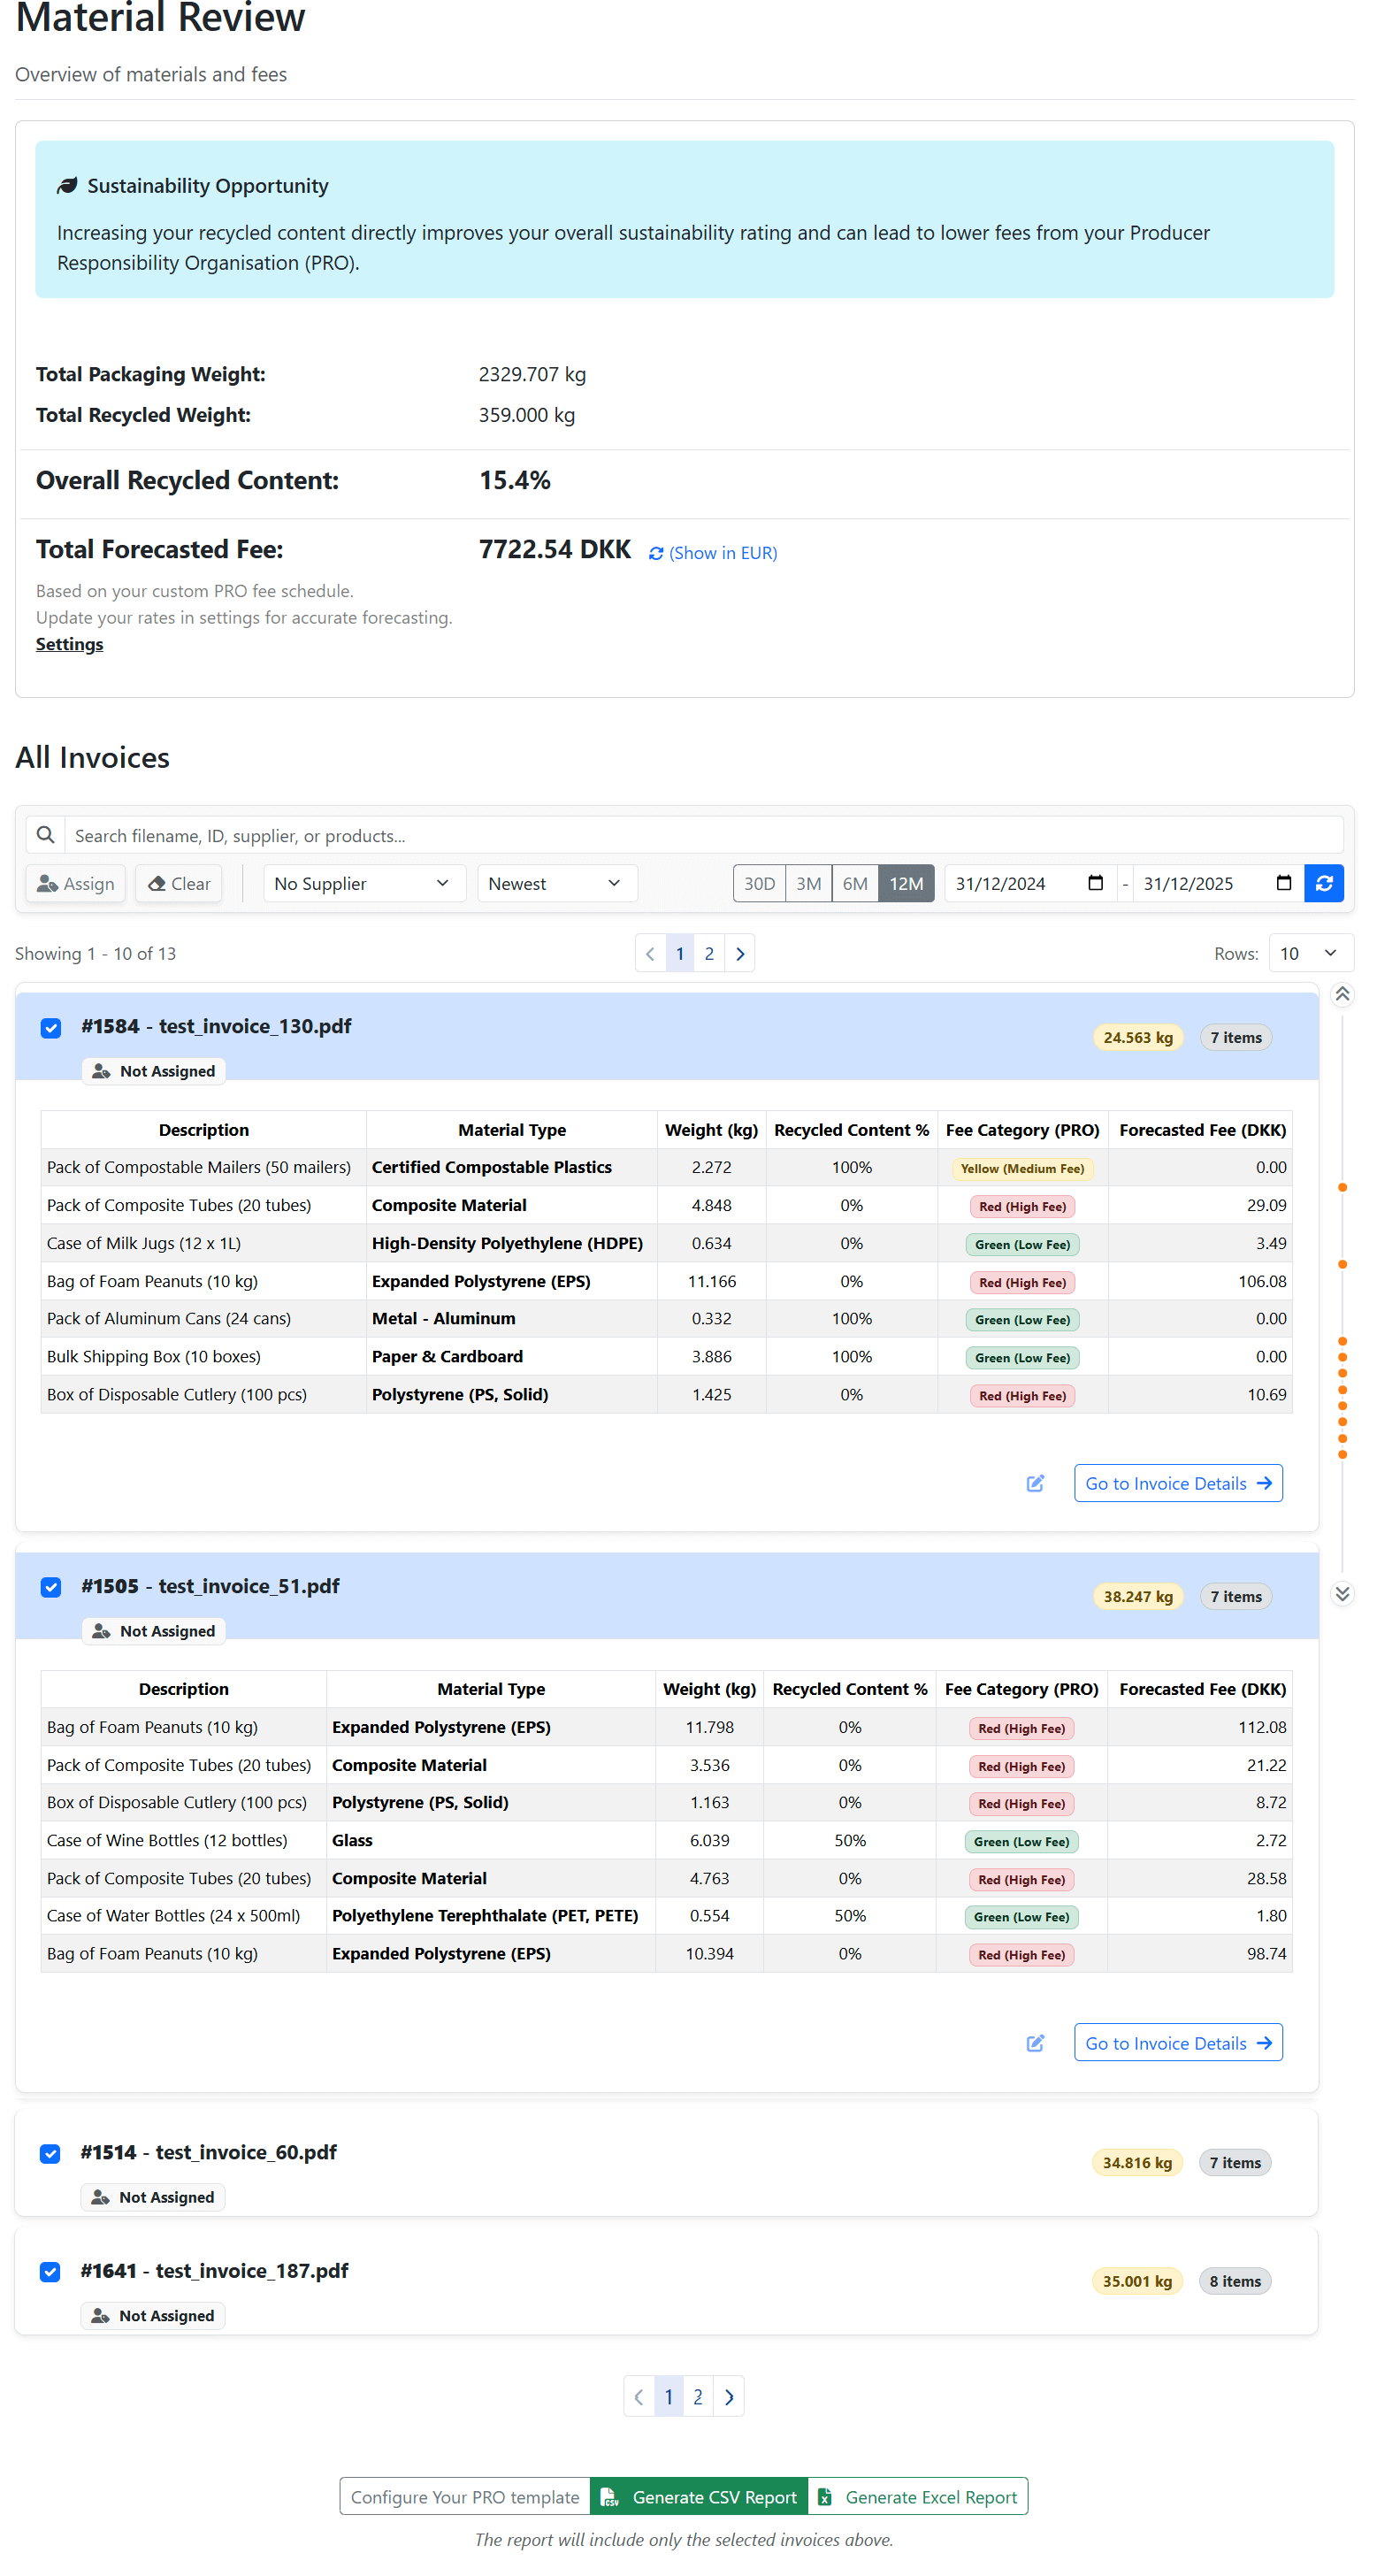Click Not Assigned badge on invoice #1514
This screenshot has height=2576, width=1377.
point(153,2197)
